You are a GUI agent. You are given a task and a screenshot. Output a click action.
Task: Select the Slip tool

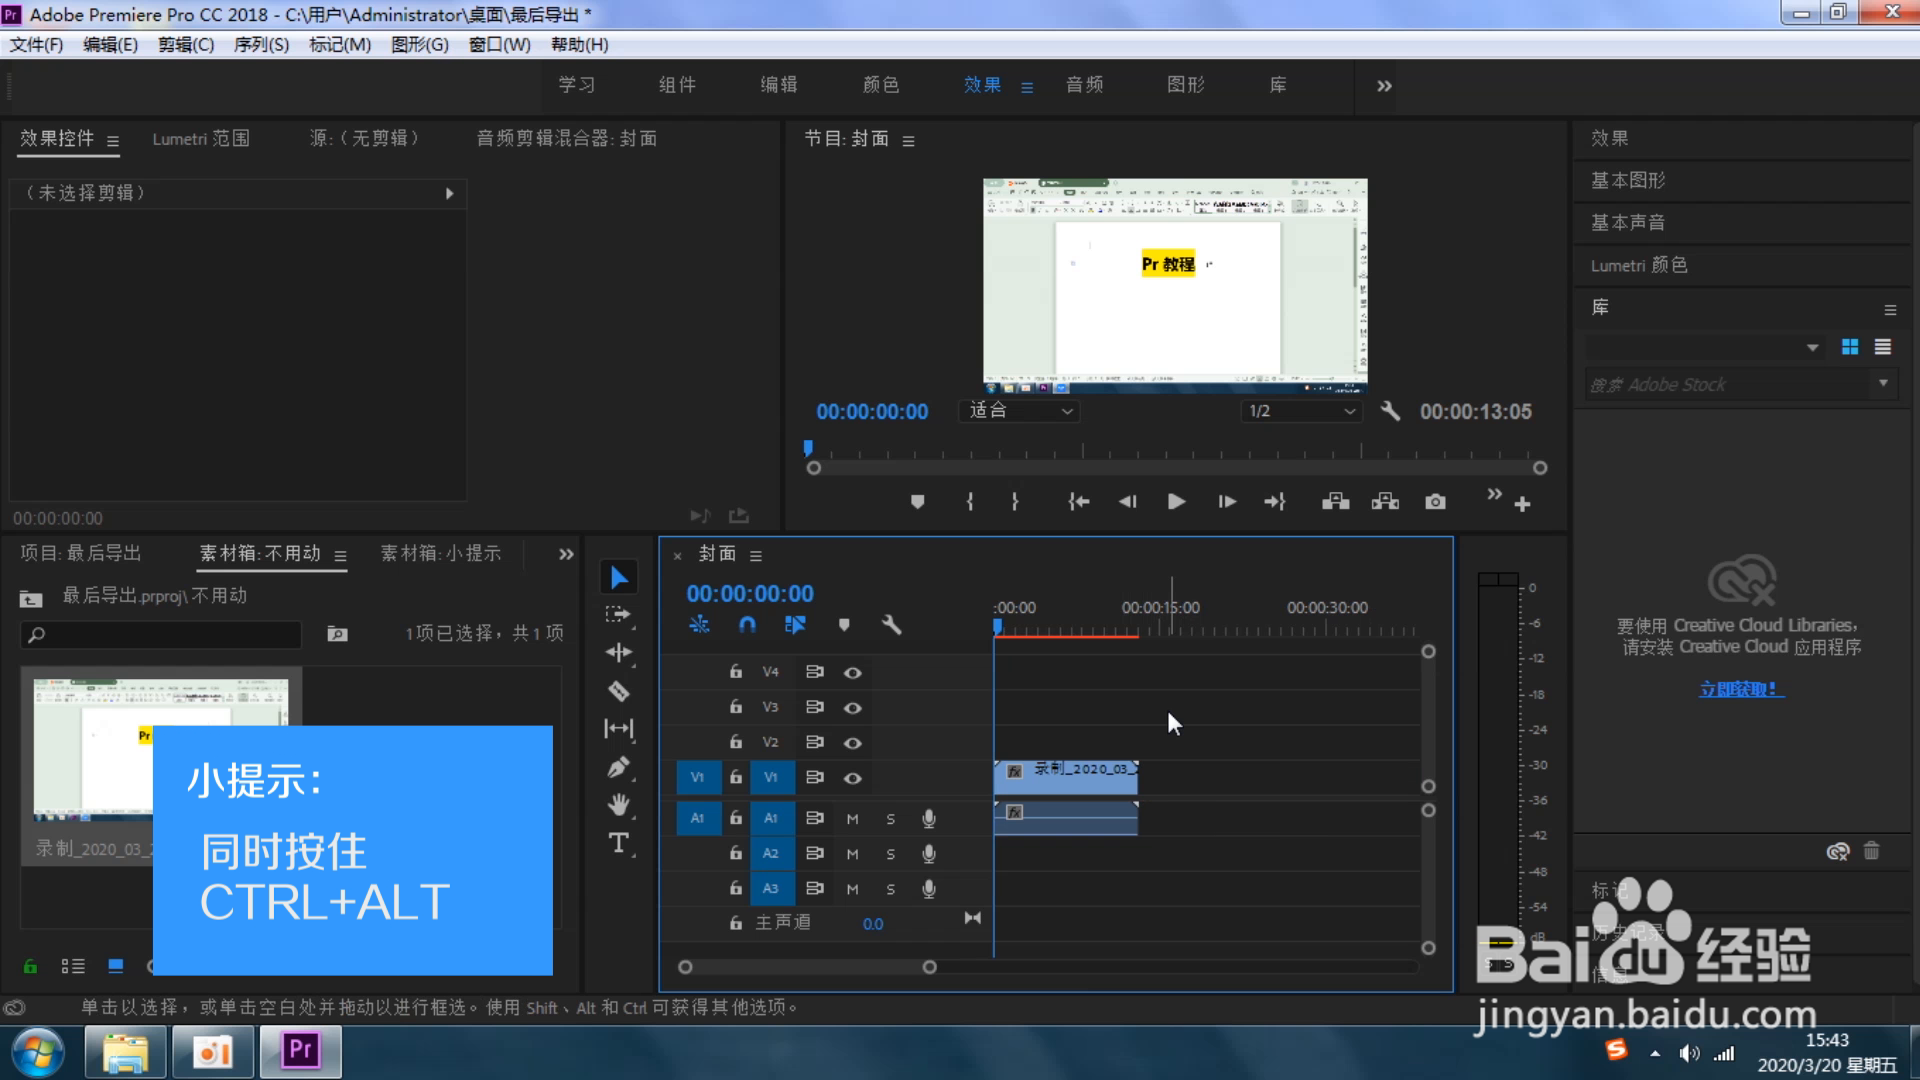(619, 729)
